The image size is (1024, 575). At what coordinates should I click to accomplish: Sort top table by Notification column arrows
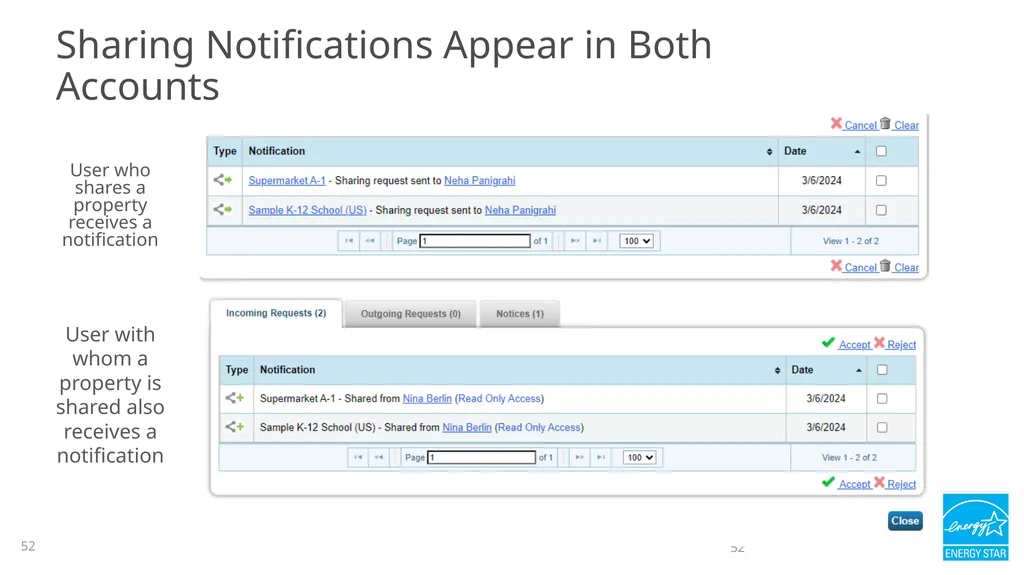pos(769,152)
